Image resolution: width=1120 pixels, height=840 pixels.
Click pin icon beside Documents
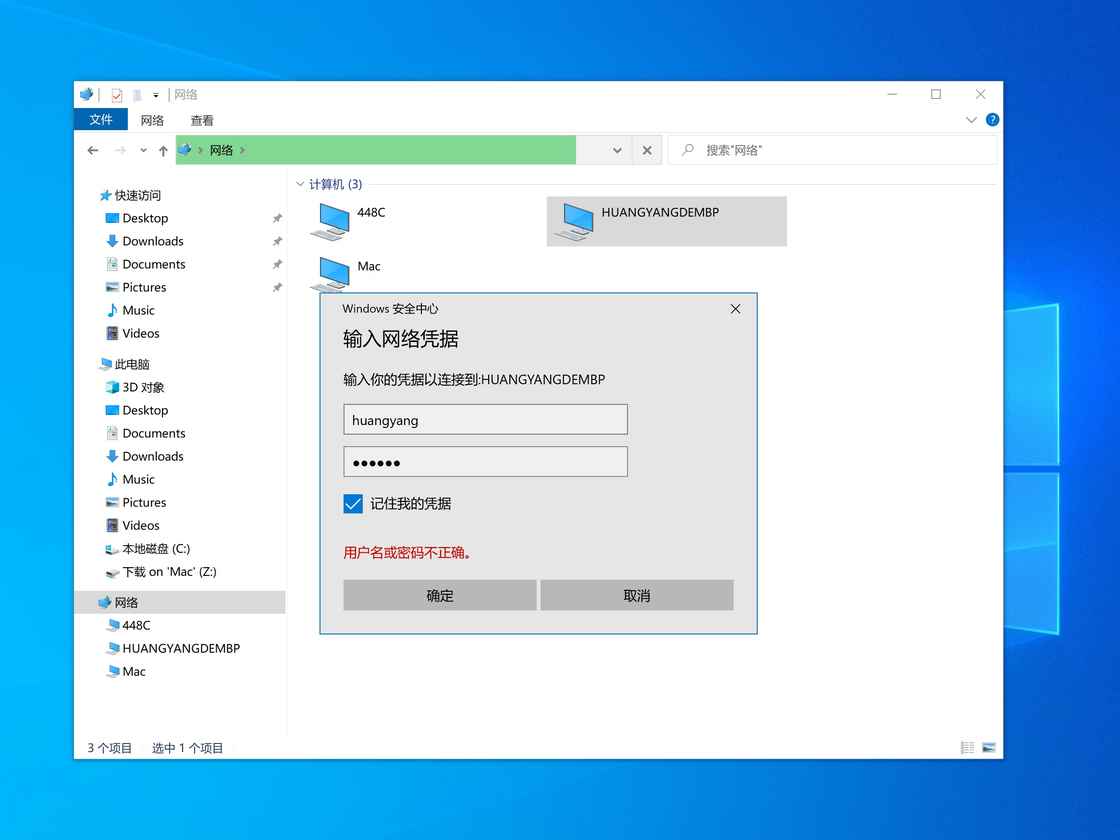277,264
